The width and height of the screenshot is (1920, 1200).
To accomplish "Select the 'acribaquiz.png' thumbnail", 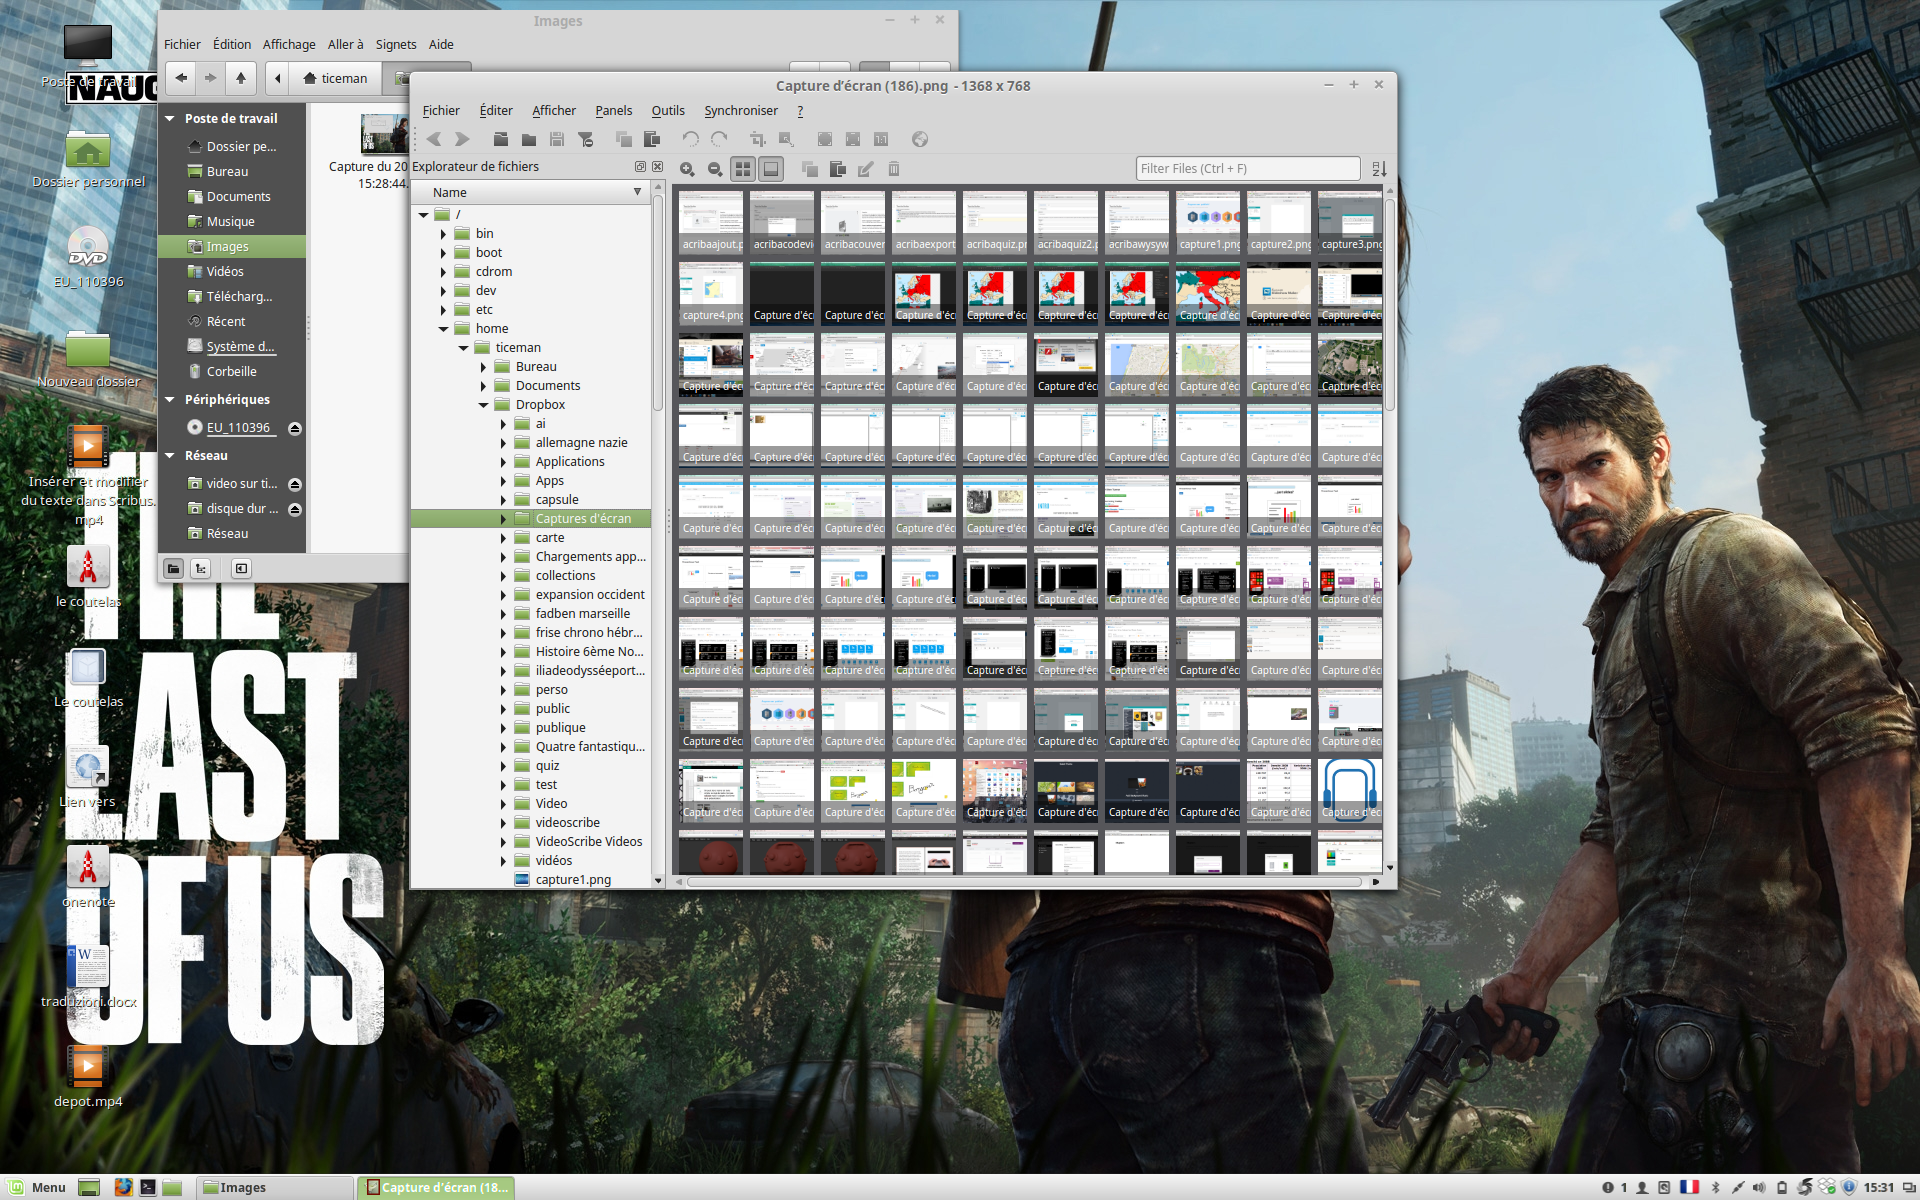I will 995,222.
